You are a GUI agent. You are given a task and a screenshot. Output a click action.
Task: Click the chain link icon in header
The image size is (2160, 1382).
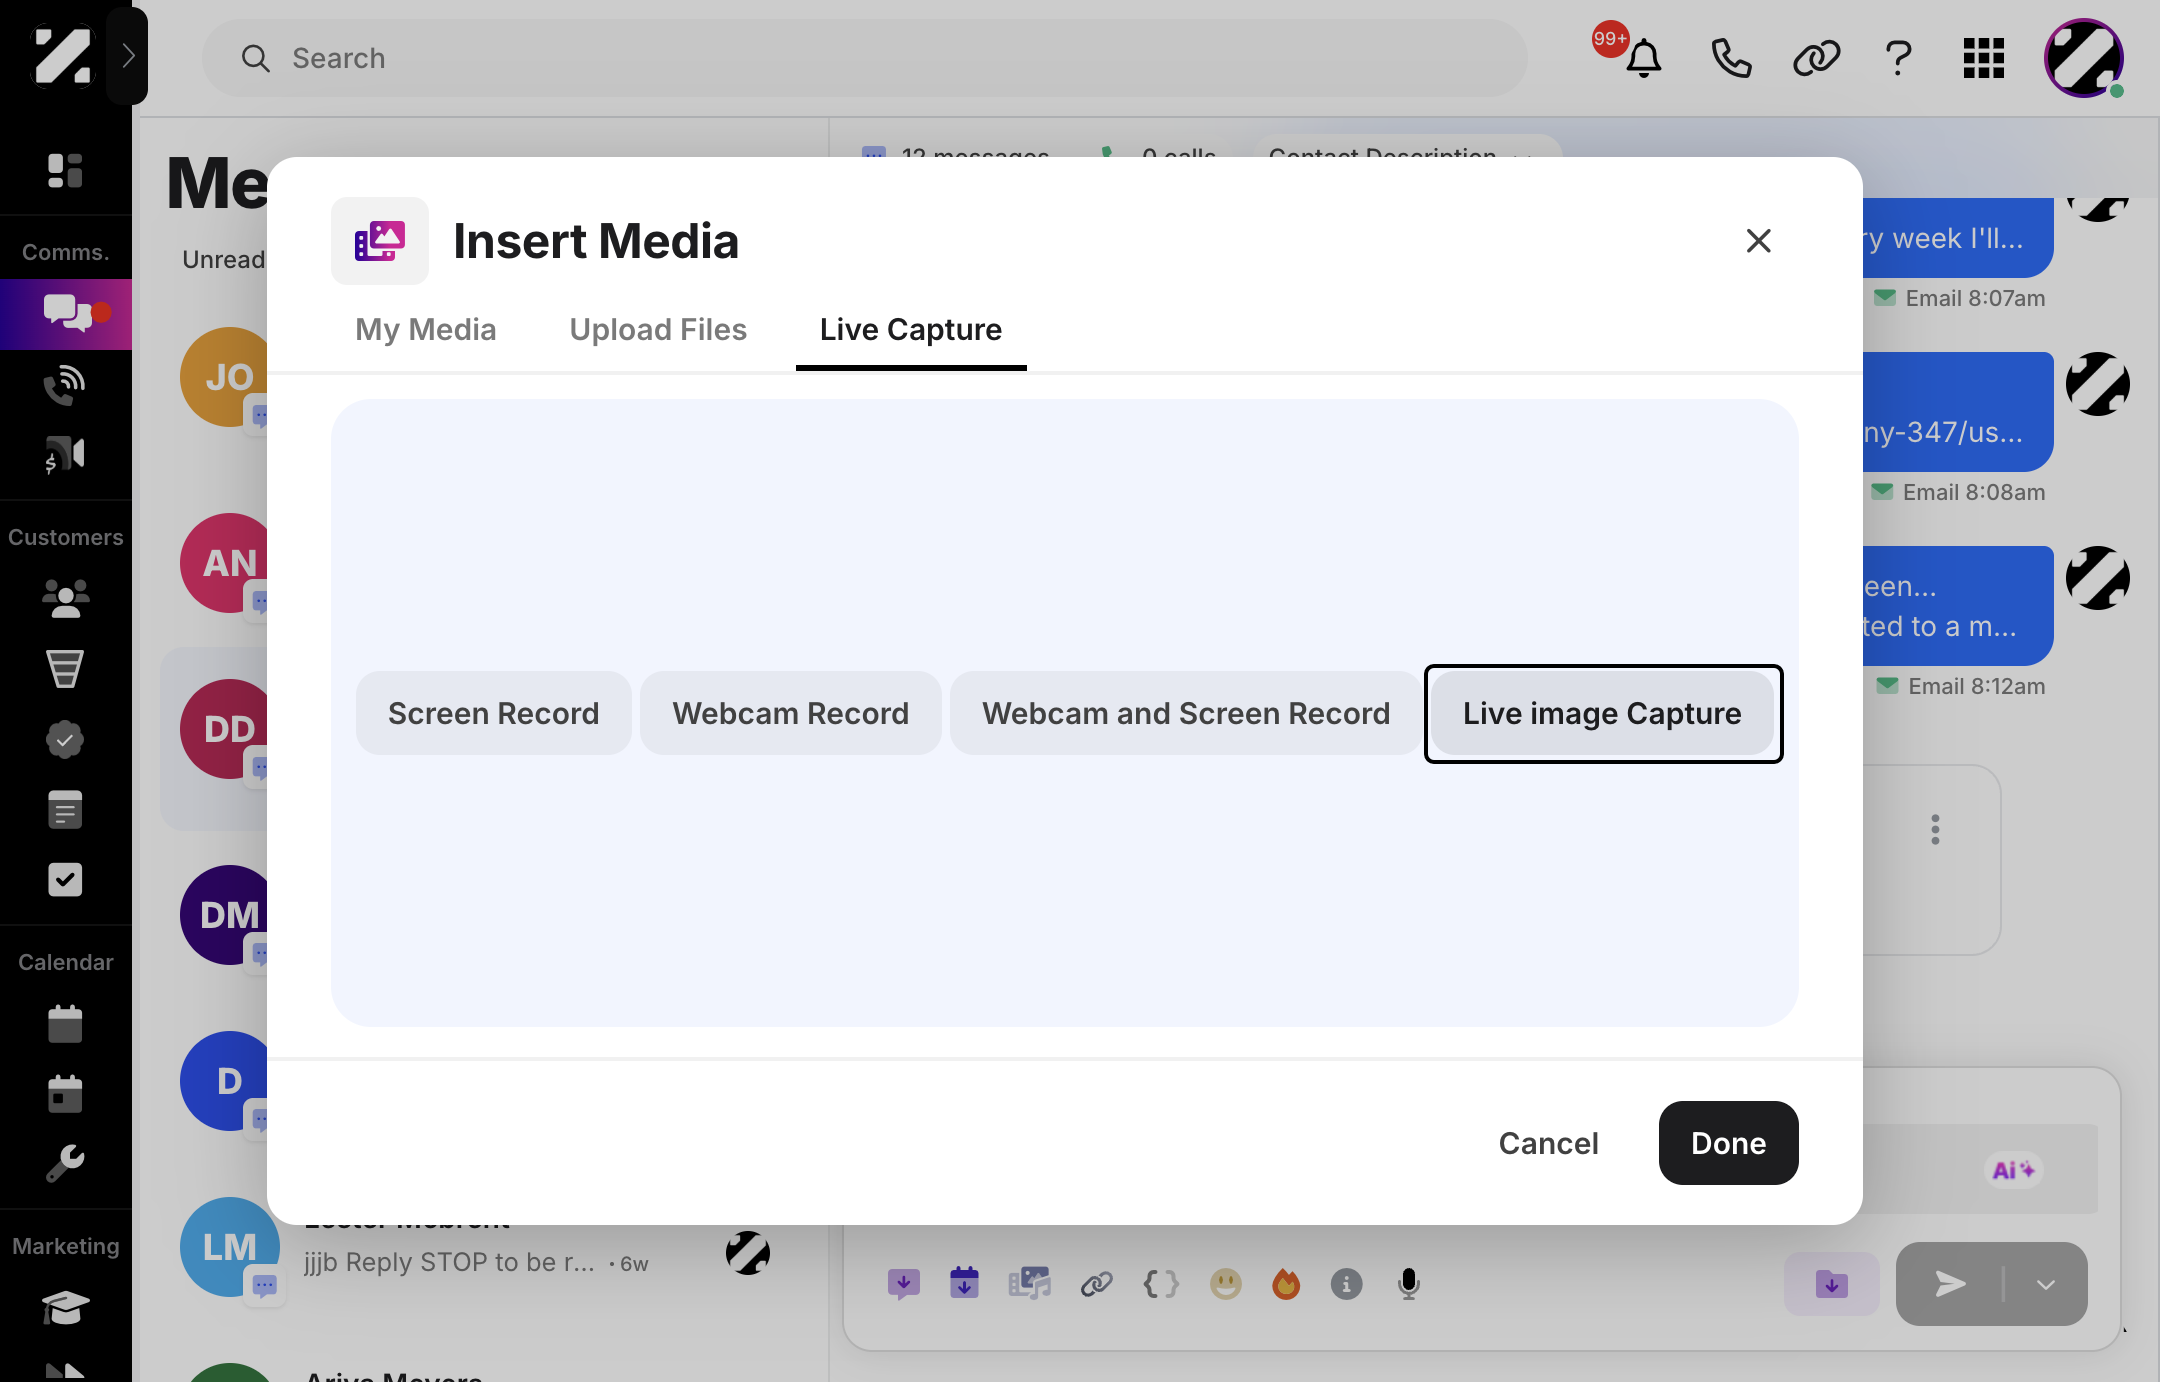tap(1816, 58)
